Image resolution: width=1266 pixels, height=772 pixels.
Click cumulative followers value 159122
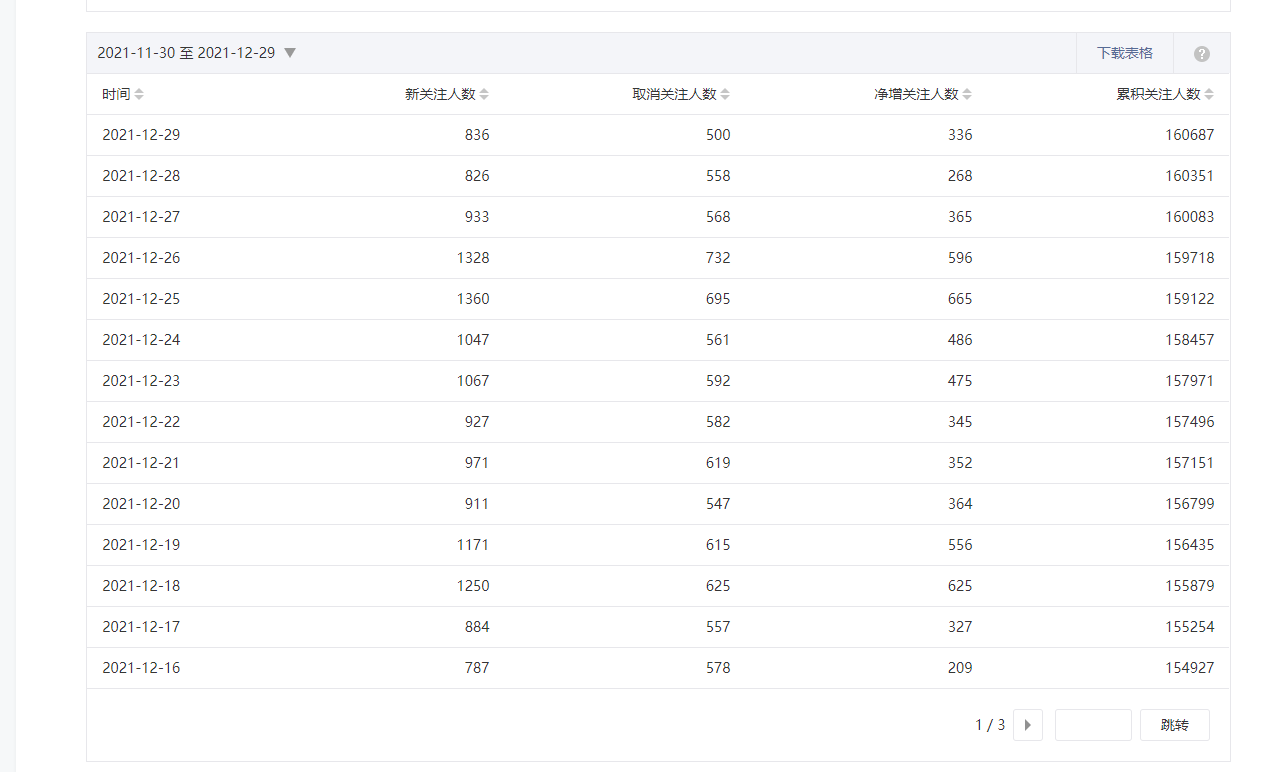1190,299
